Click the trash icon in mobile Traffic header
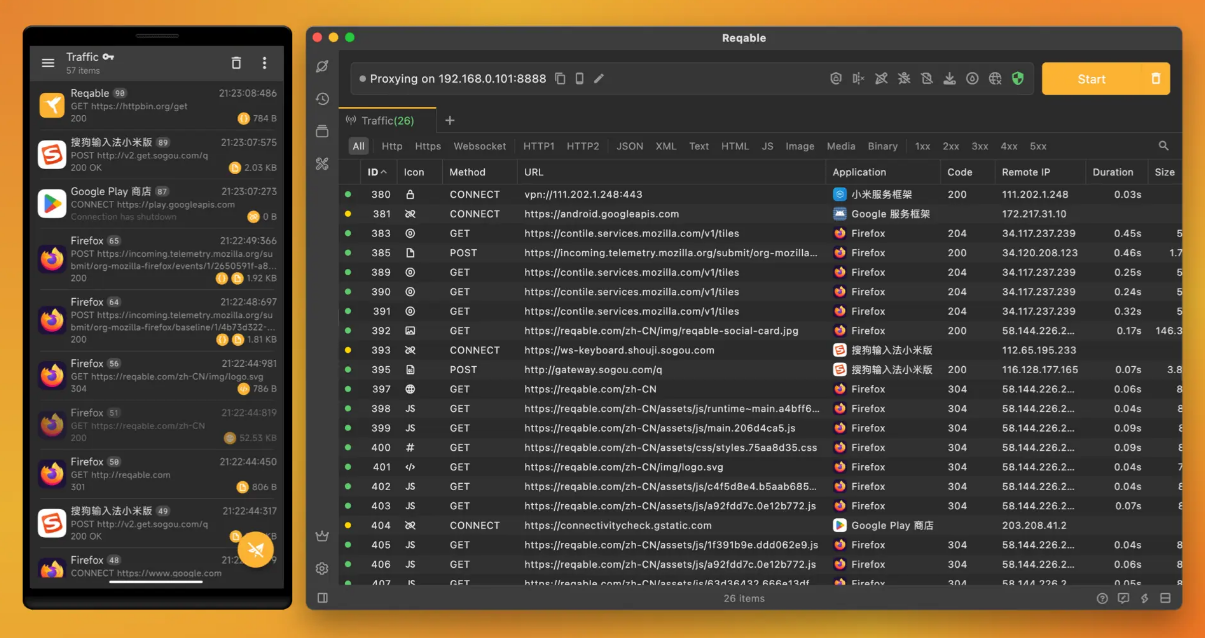Viewport: 1205px width, 638px height. (x=236, y=63)
